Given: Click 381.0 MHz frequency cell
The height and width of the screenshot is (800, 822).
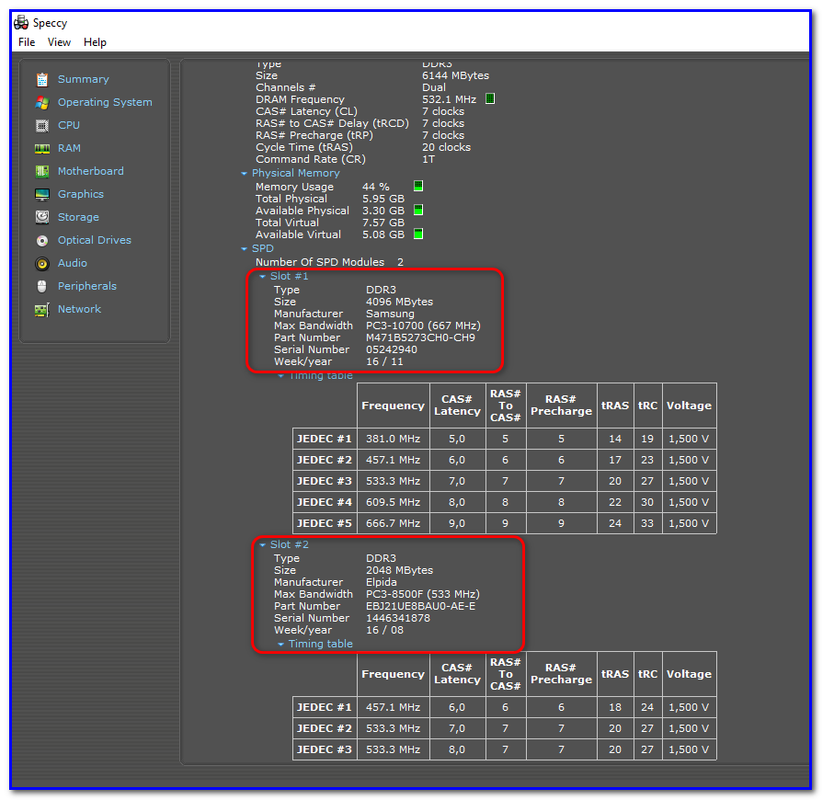Looking at the screenshot, I should coord(393,439).
